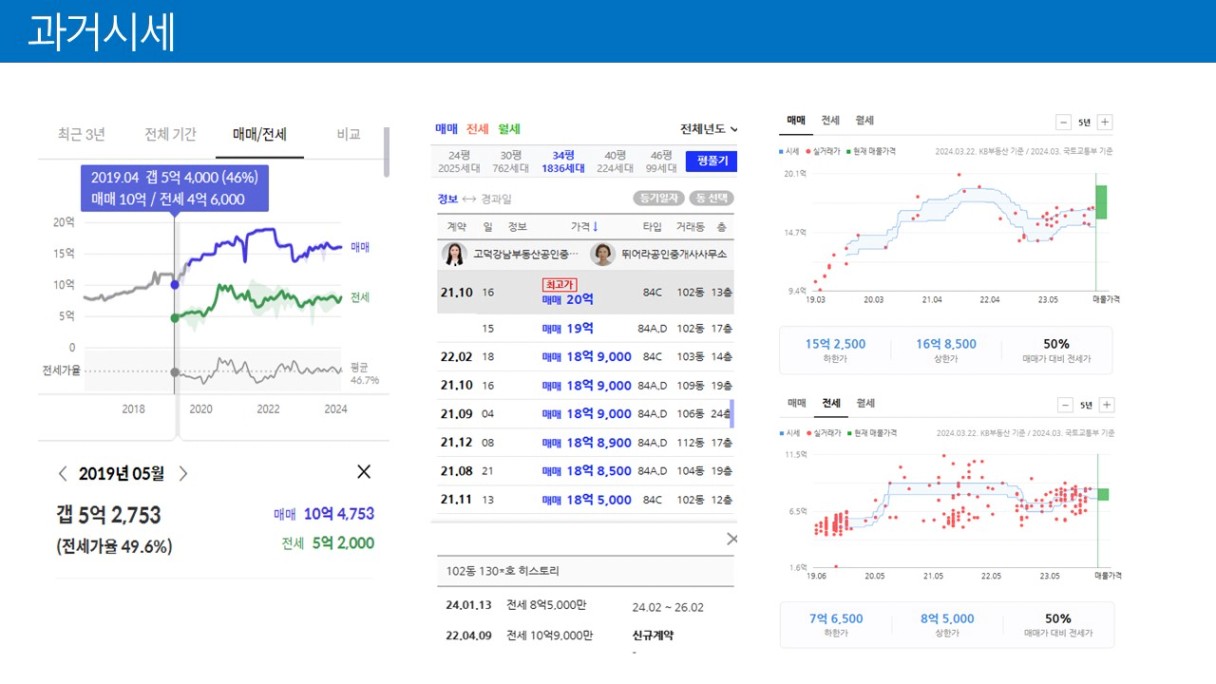The image size is (1216, 684).
Task: Click the green 매물가격 bar in the lower 전세 chart
Action: point(1102,494)
